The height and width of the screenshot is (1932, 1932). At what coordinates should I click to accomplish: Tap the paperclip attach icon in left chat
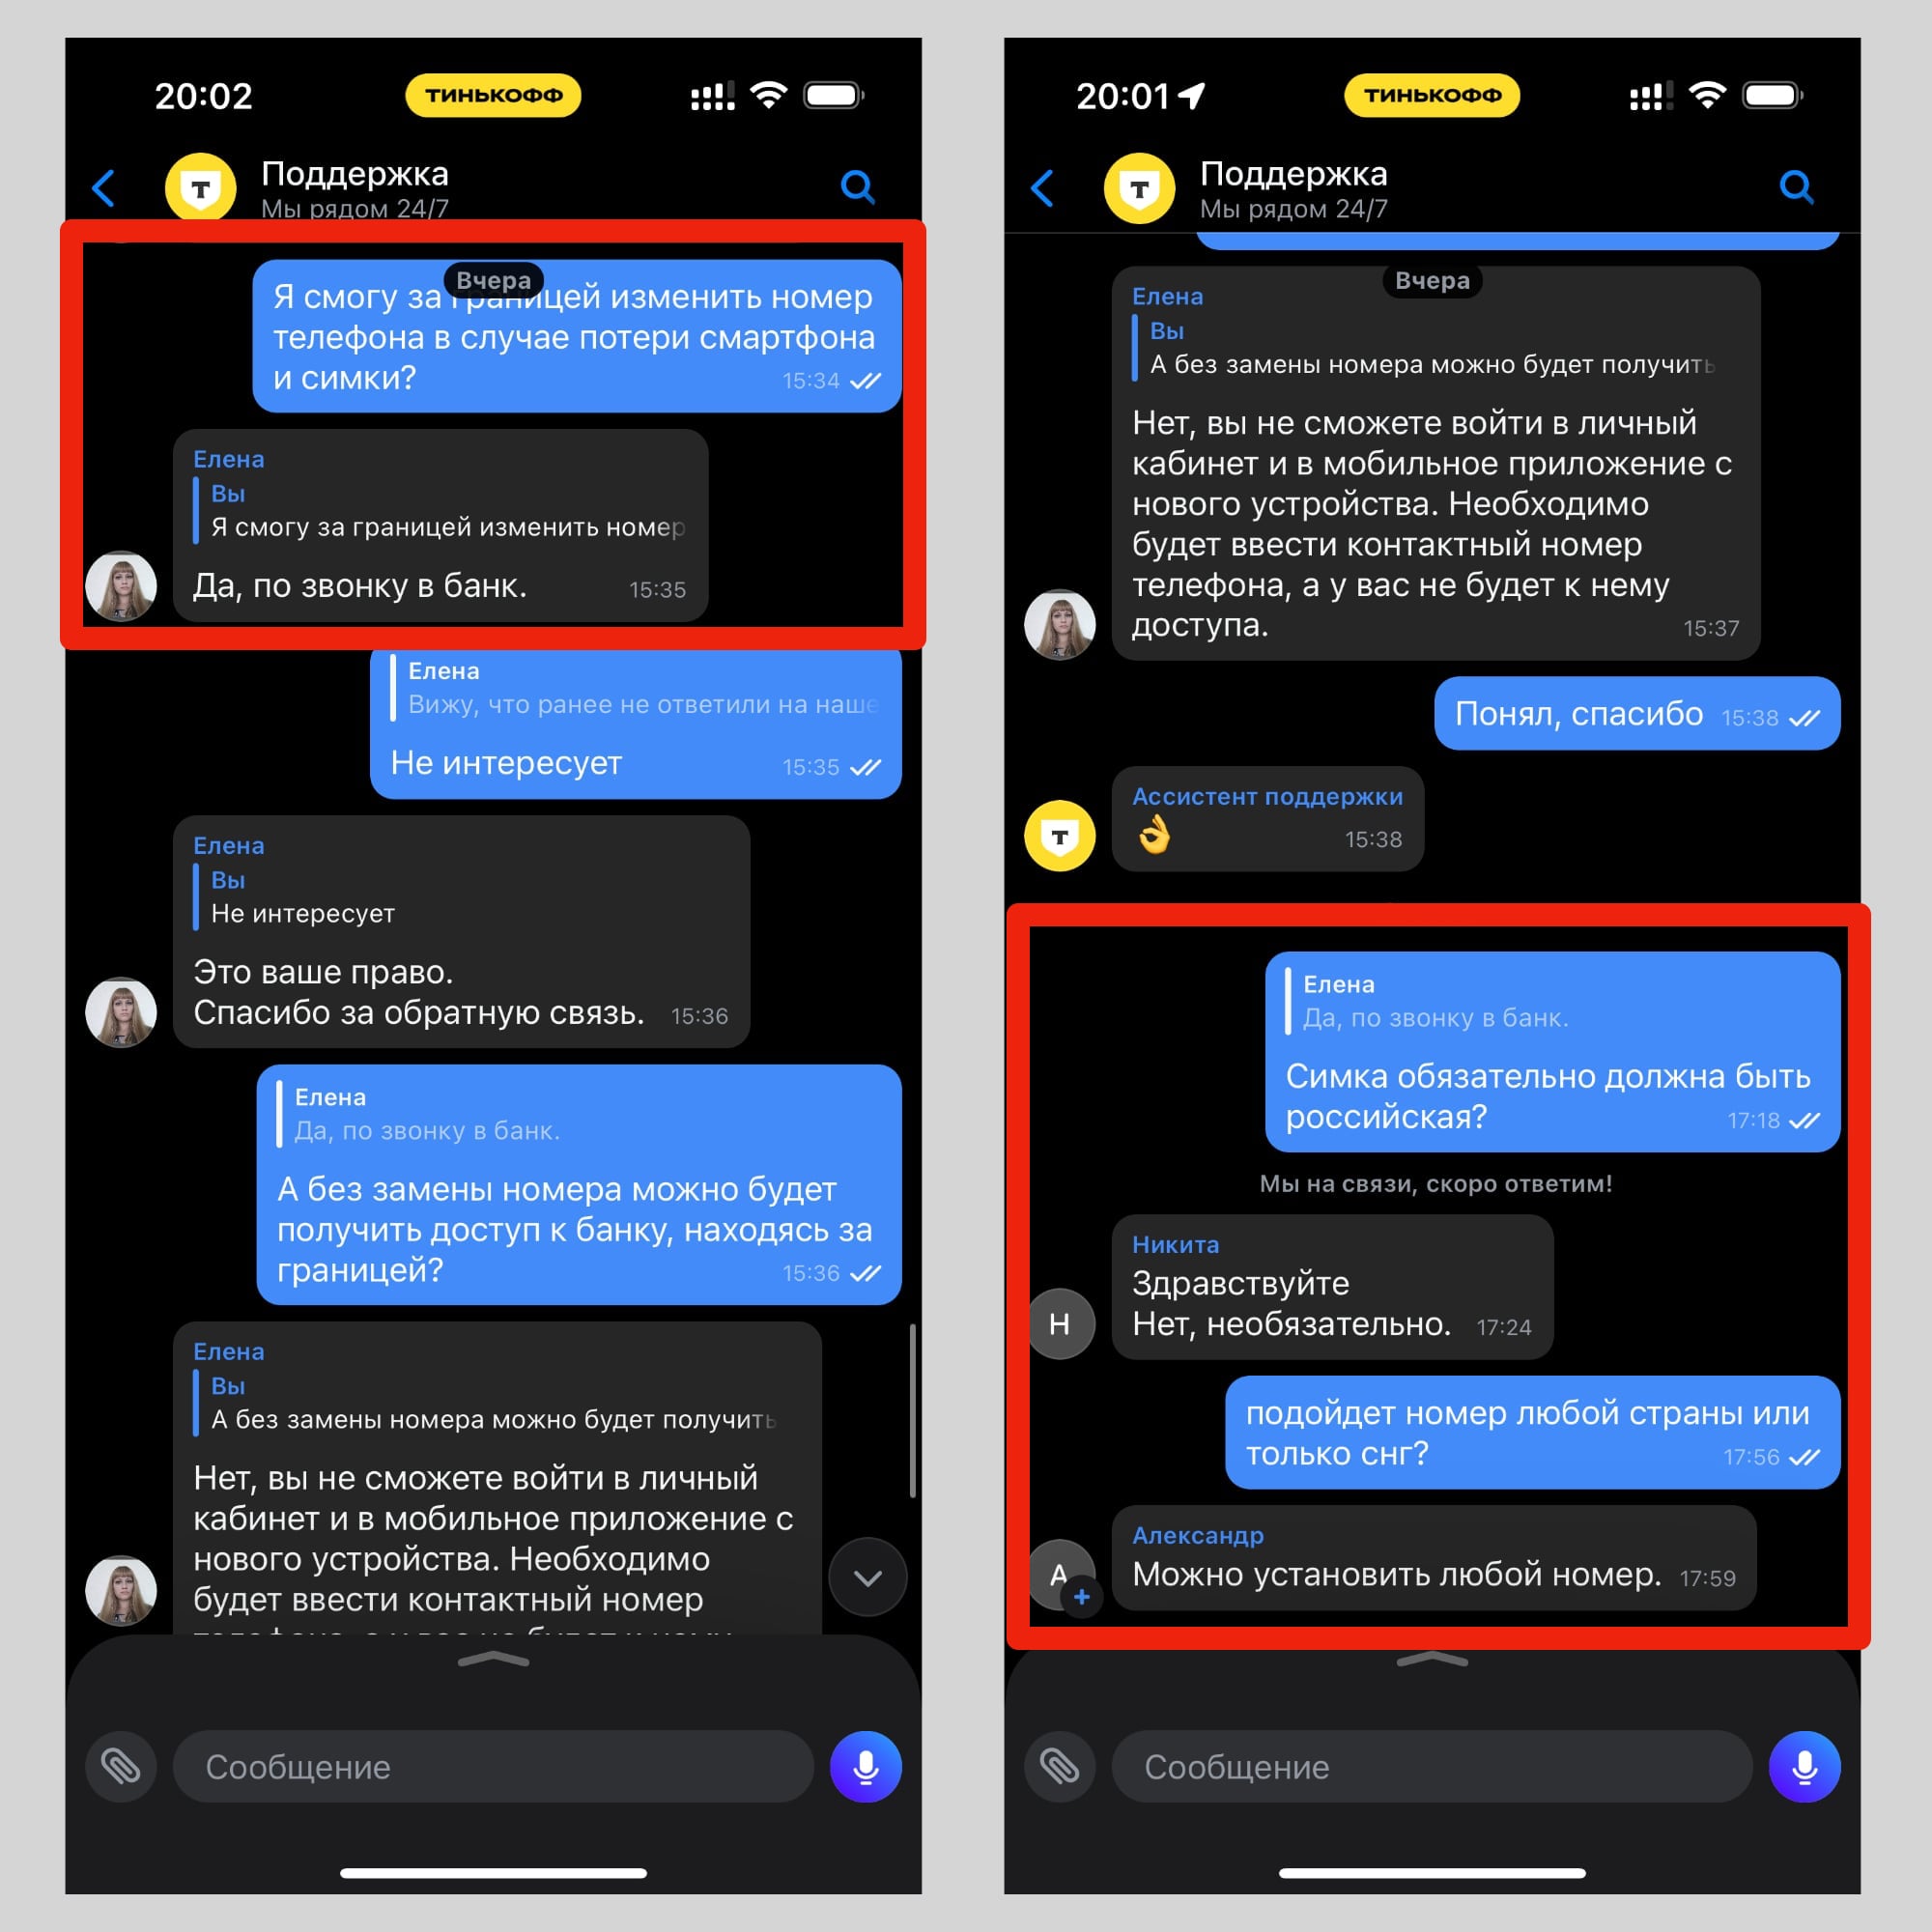121,1766
